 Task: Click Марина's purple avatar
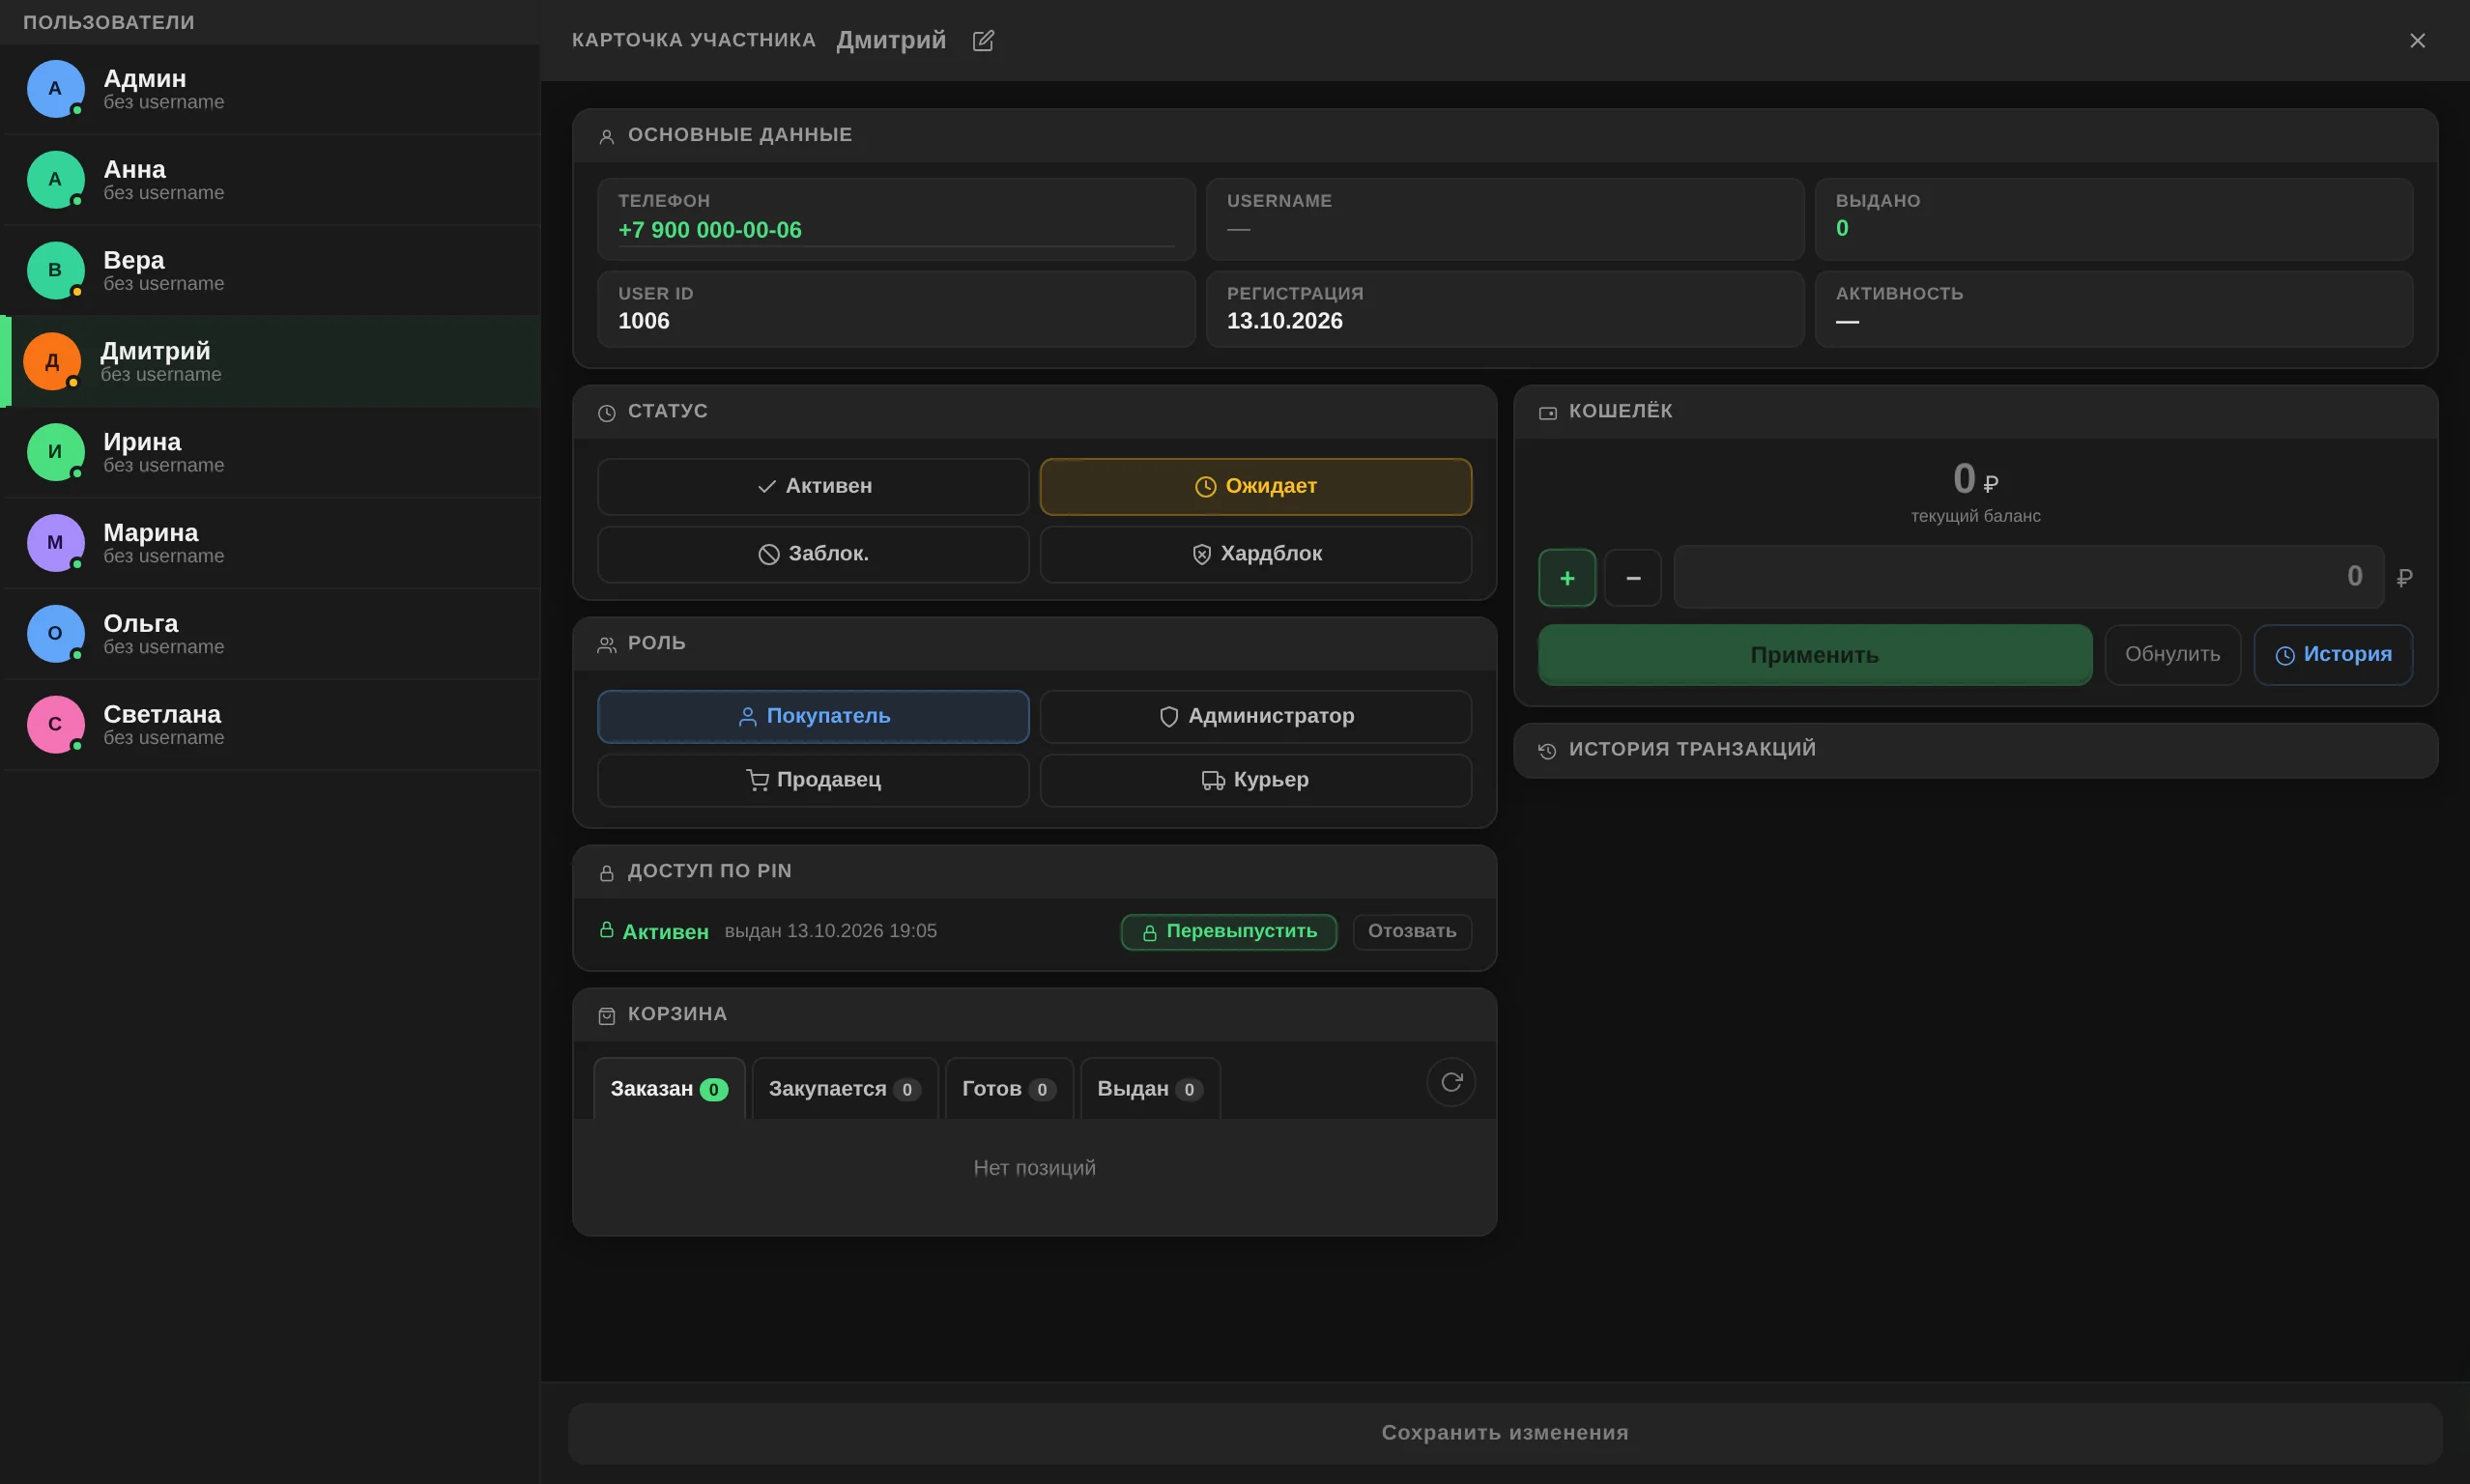pyautogui.click(x=55, y=542)
